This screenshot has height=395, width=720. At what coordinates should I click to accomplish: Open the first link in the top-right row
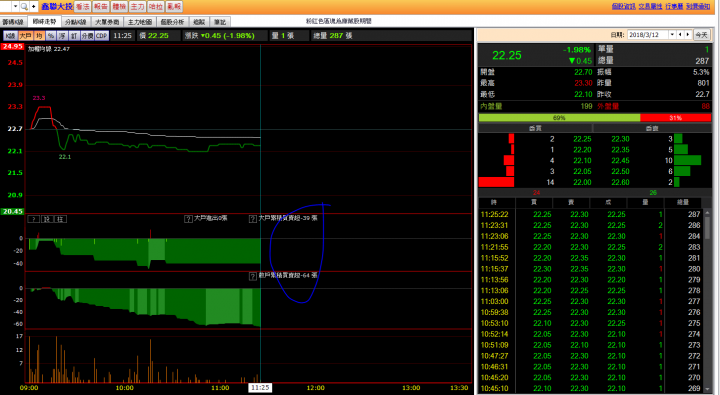(x=624, y=6)
